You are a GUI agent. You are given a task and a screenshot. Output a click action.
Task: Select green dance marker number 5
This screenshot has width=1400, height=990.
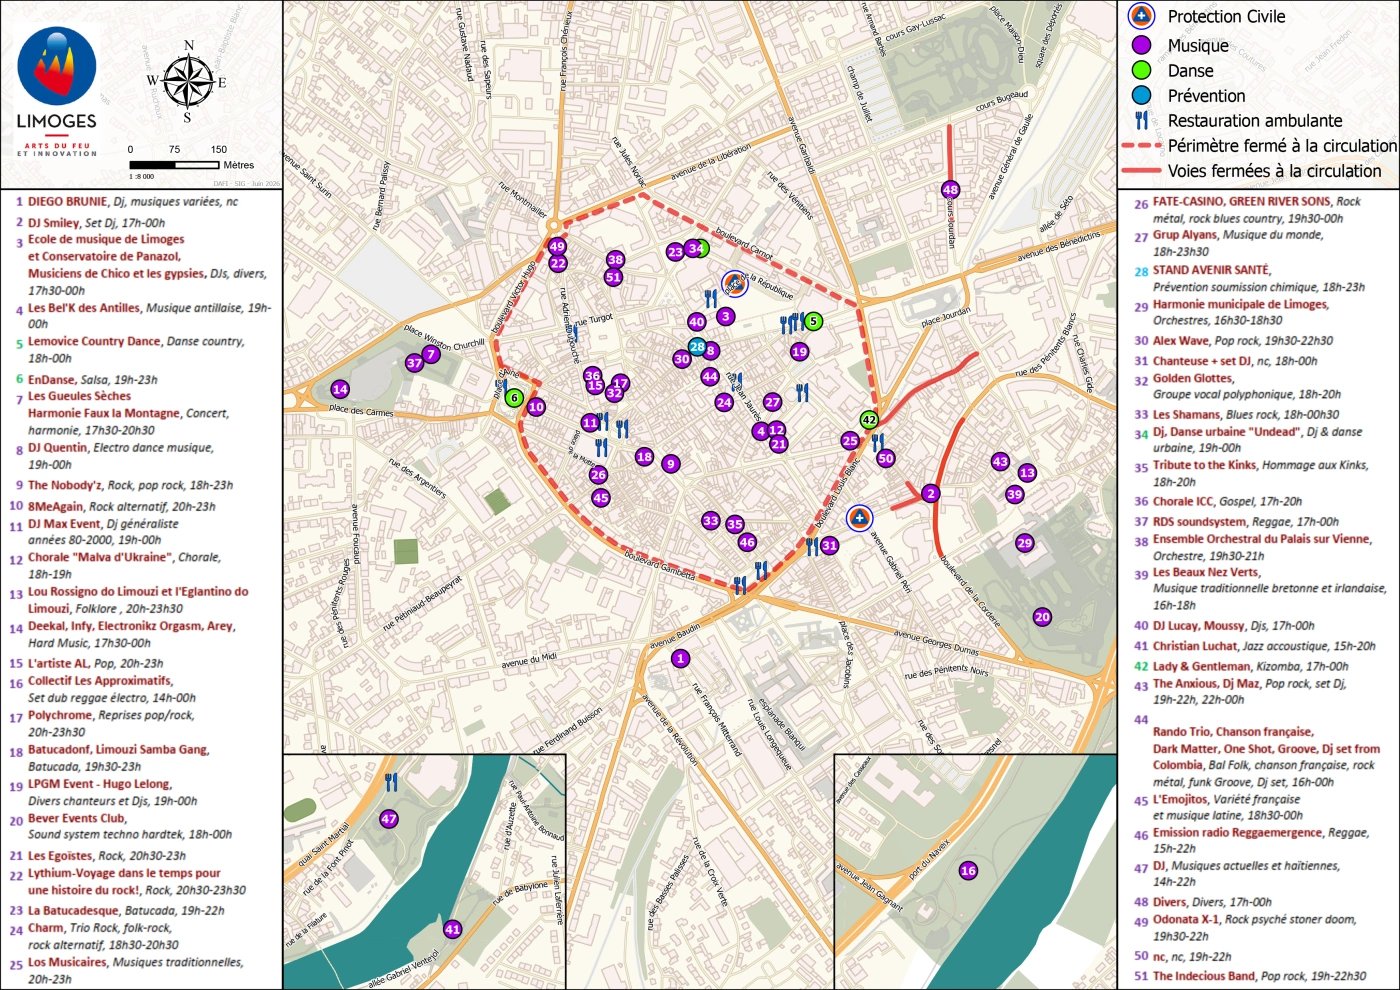click(x=813, y=321)
